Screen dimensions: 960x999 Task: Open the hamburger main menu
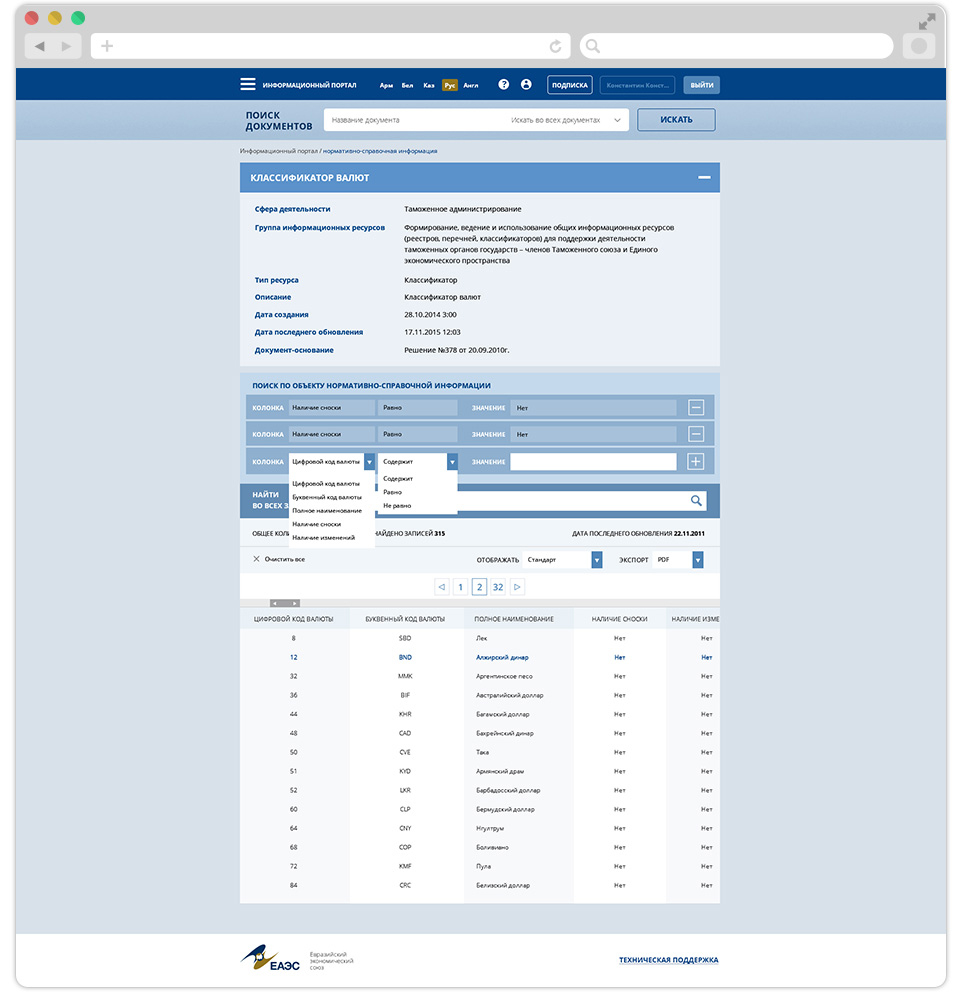pos(248,84)
